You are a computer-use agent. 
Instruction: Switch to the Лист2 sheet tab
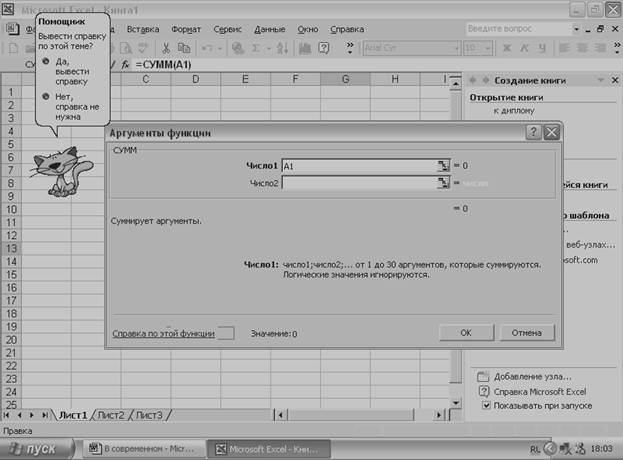click(111, 415)
